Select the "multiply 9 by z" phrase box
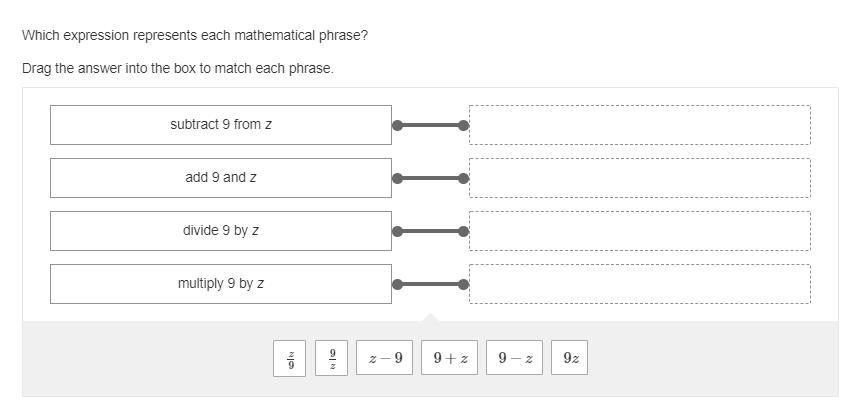The image size is (862, 410). 221,284
